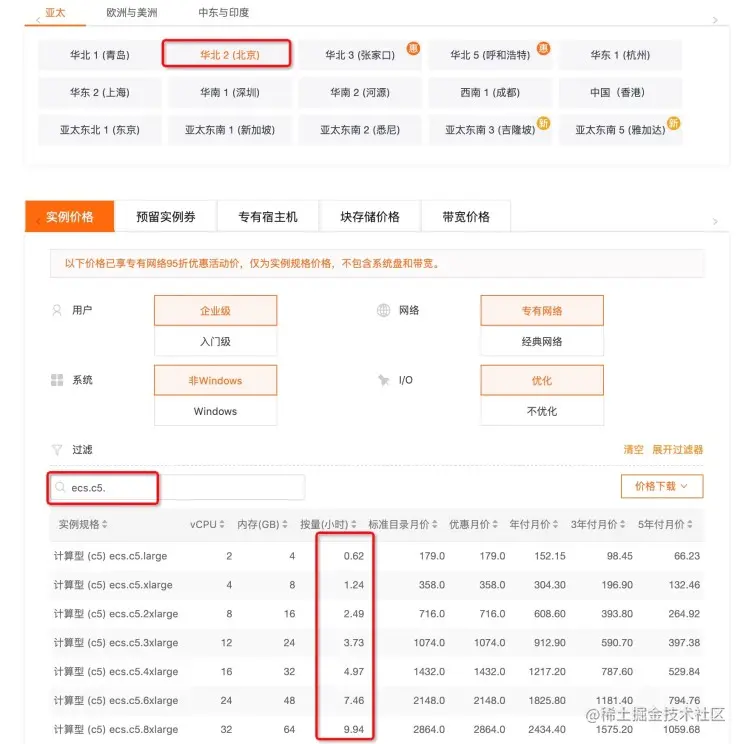Sort by 标准目录月价 column
This screenshot has height=744, width=746.
(403, 524)
